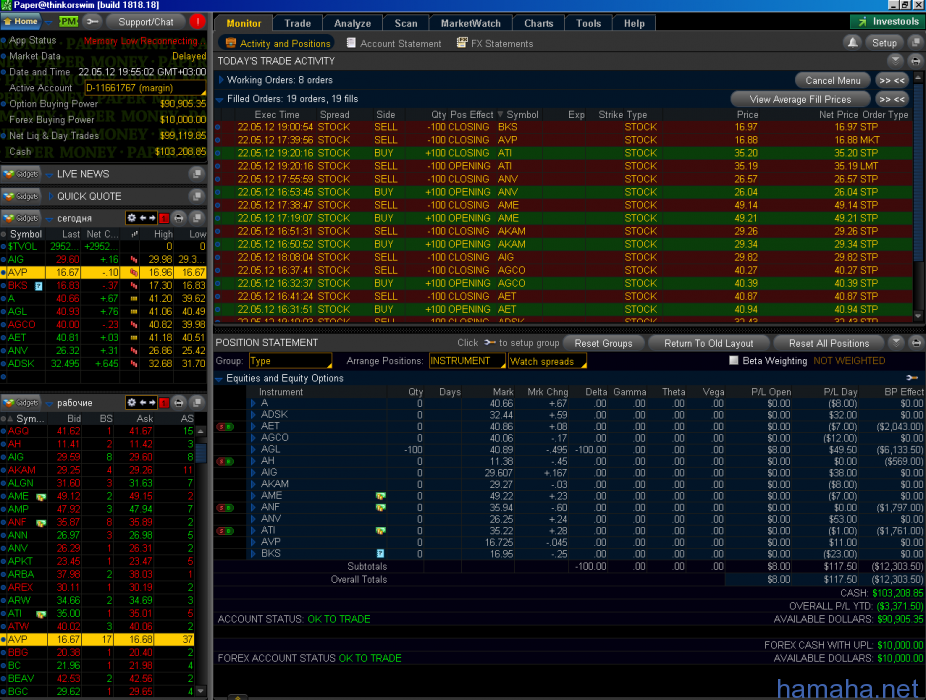
Task: Click wrench icon on Equities section header
Action: pos(912,378)
